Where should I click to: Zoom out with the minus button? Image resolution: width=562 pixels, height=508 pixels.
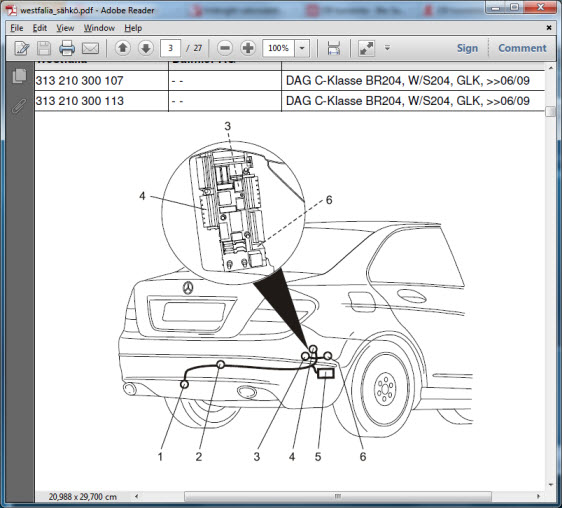click(x=225, y=48)
